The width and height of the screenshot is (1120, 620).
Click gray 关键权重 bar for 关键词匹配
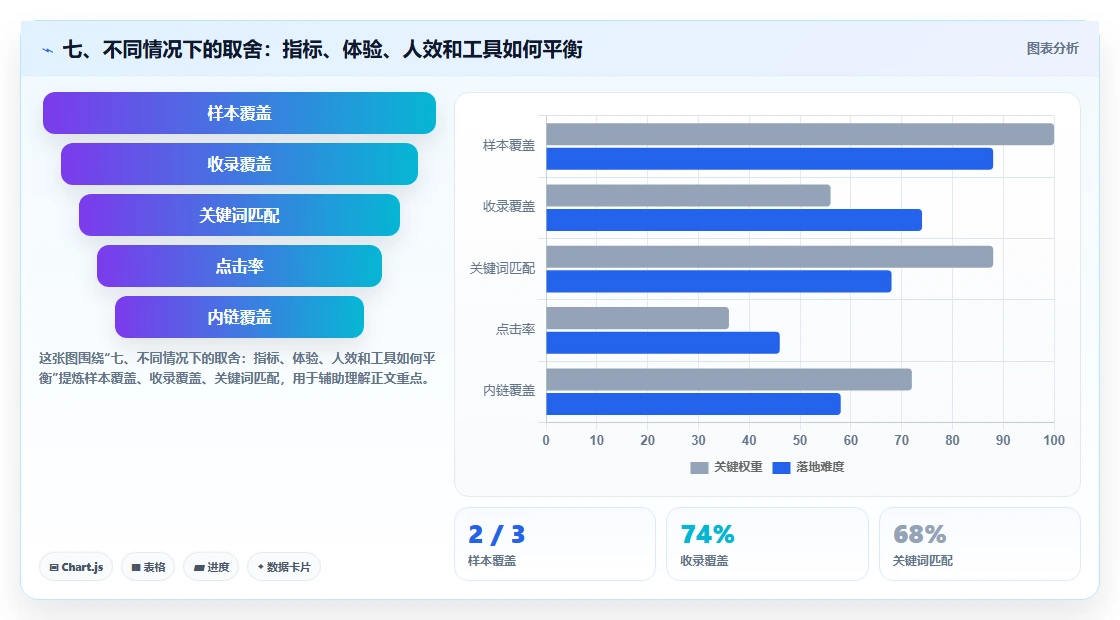coord(769,256)
